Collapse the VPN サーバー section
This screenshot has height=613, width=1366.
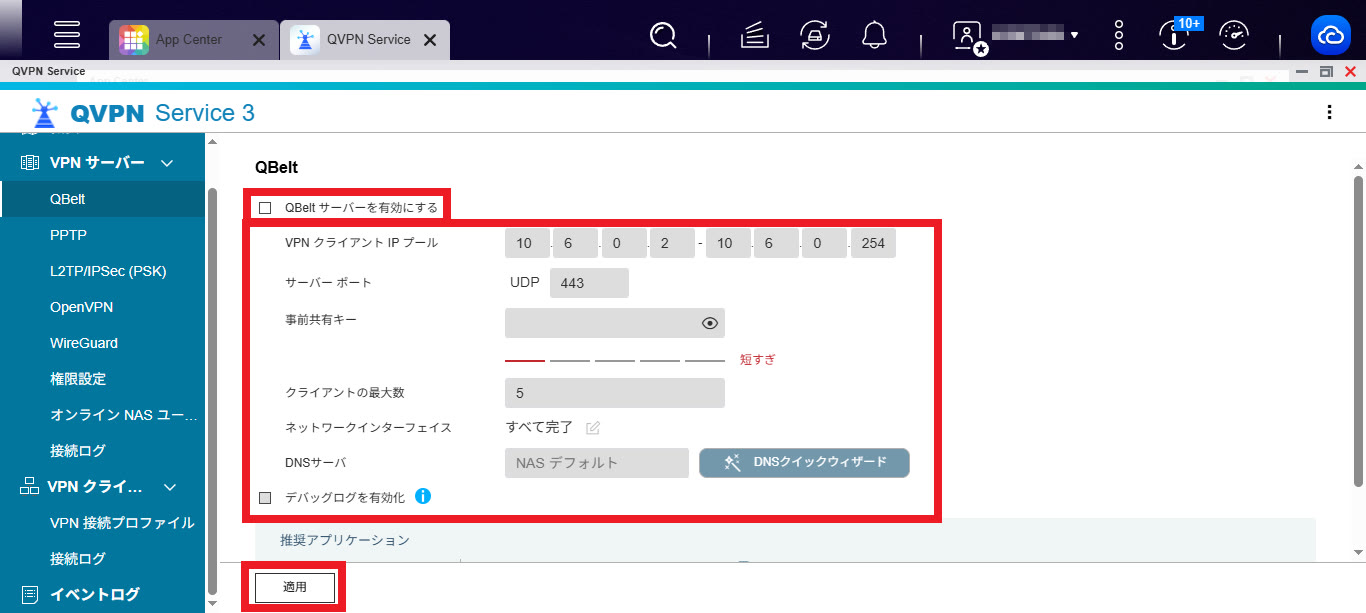tap(168, 163)
